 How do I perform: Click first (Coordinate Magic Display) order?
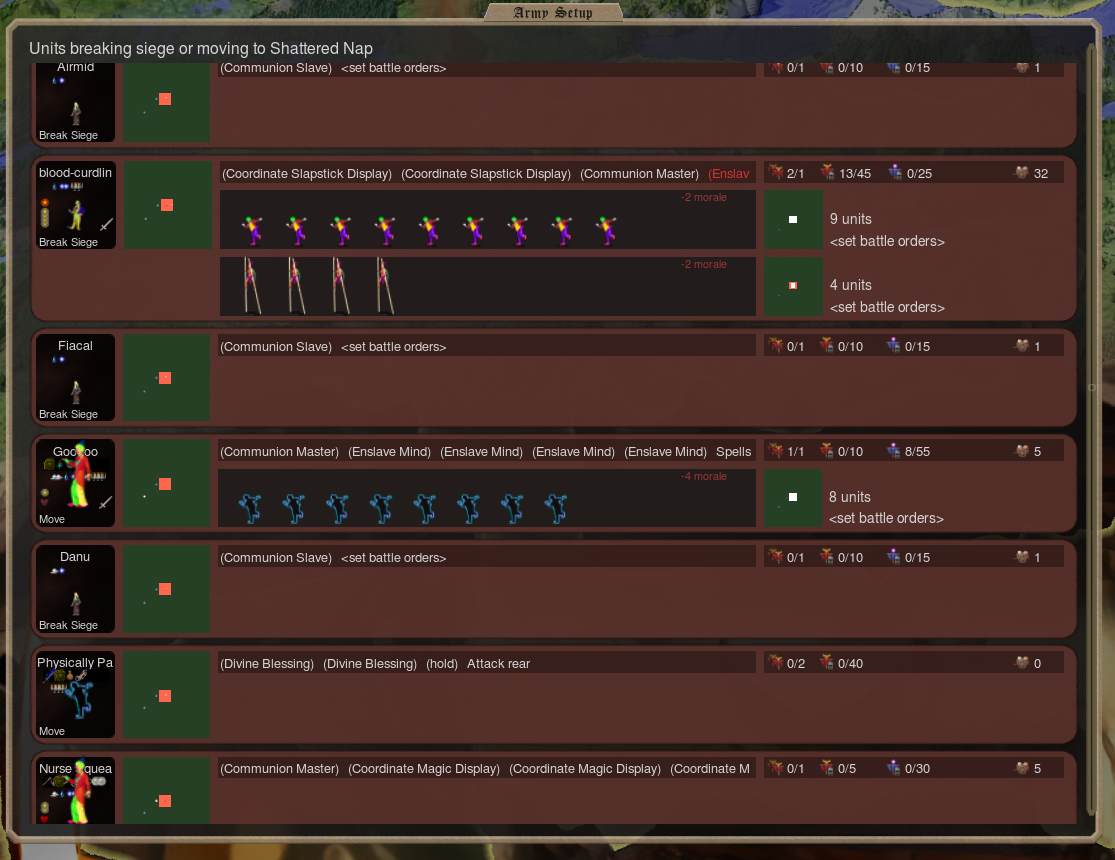(424, 769)
